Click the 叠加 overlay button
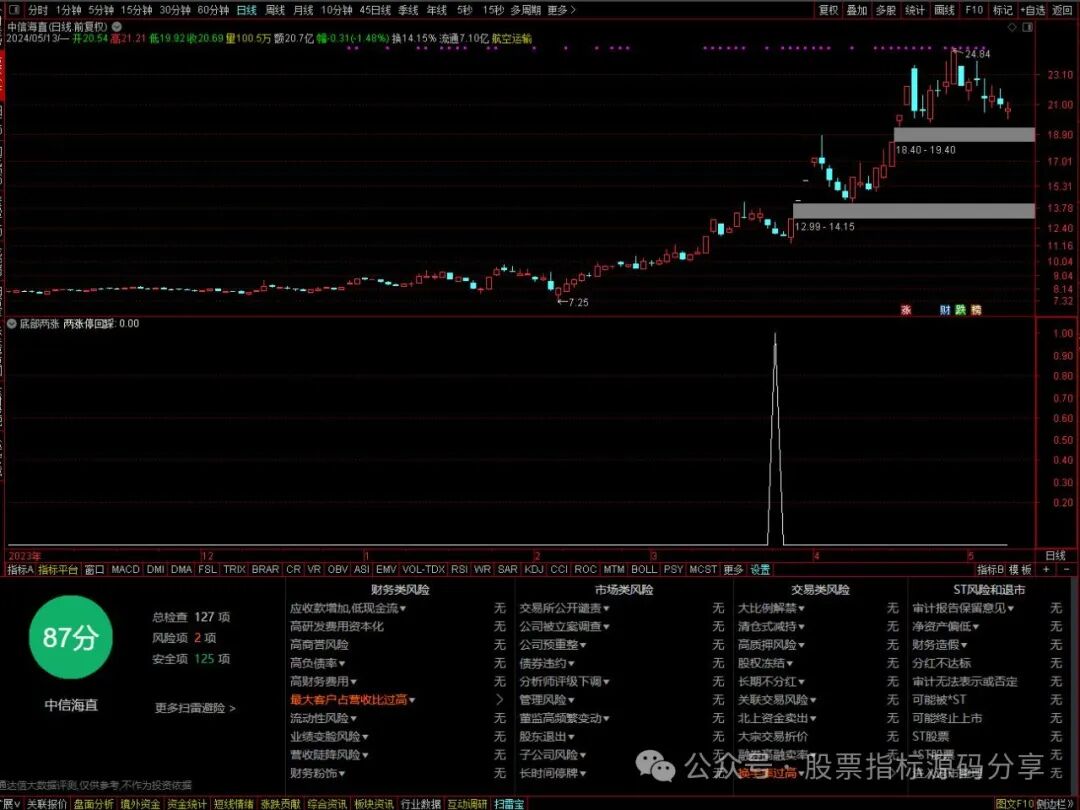 pyautogui.click(x=857, y=10)
